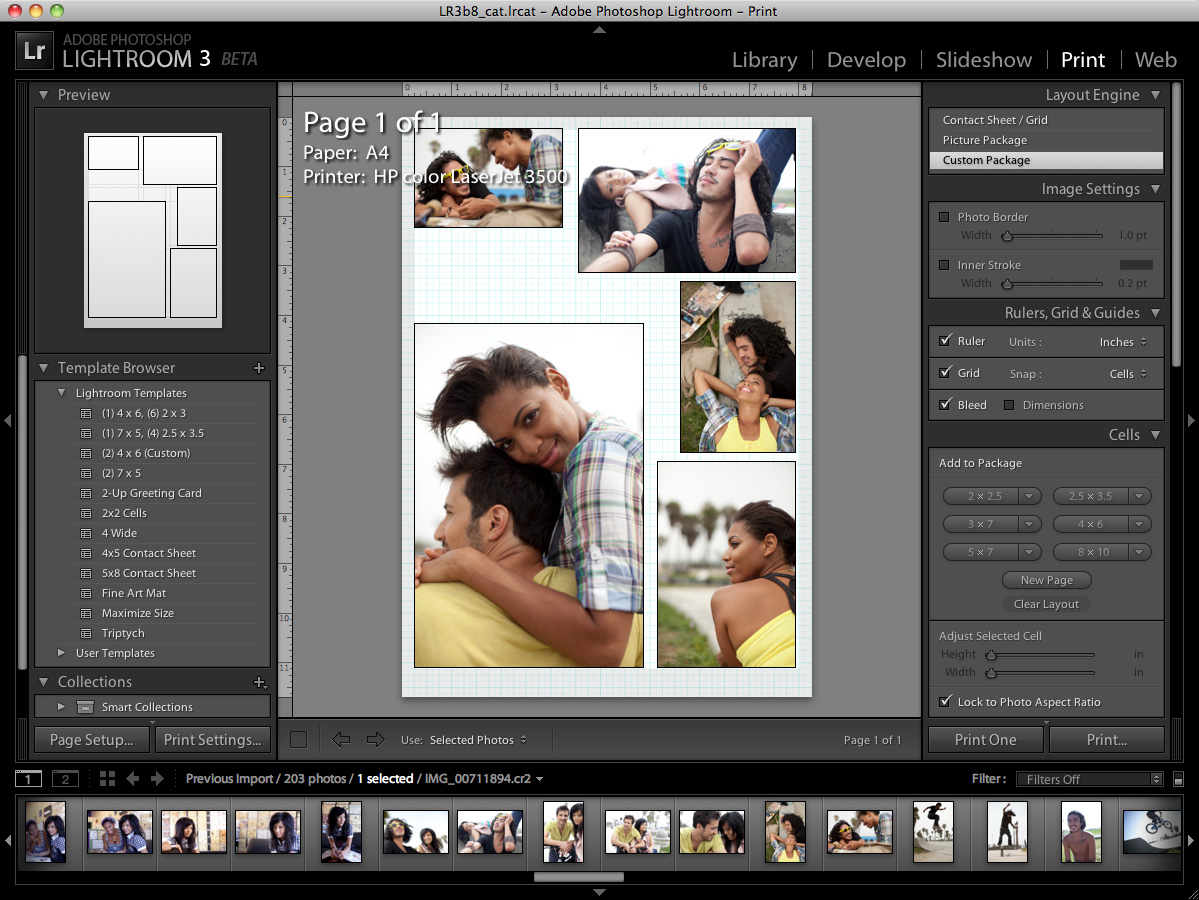1199x900 pixels.
Task: Disable Lock to Photo Aspect Ratio
Action: (945, 702)
